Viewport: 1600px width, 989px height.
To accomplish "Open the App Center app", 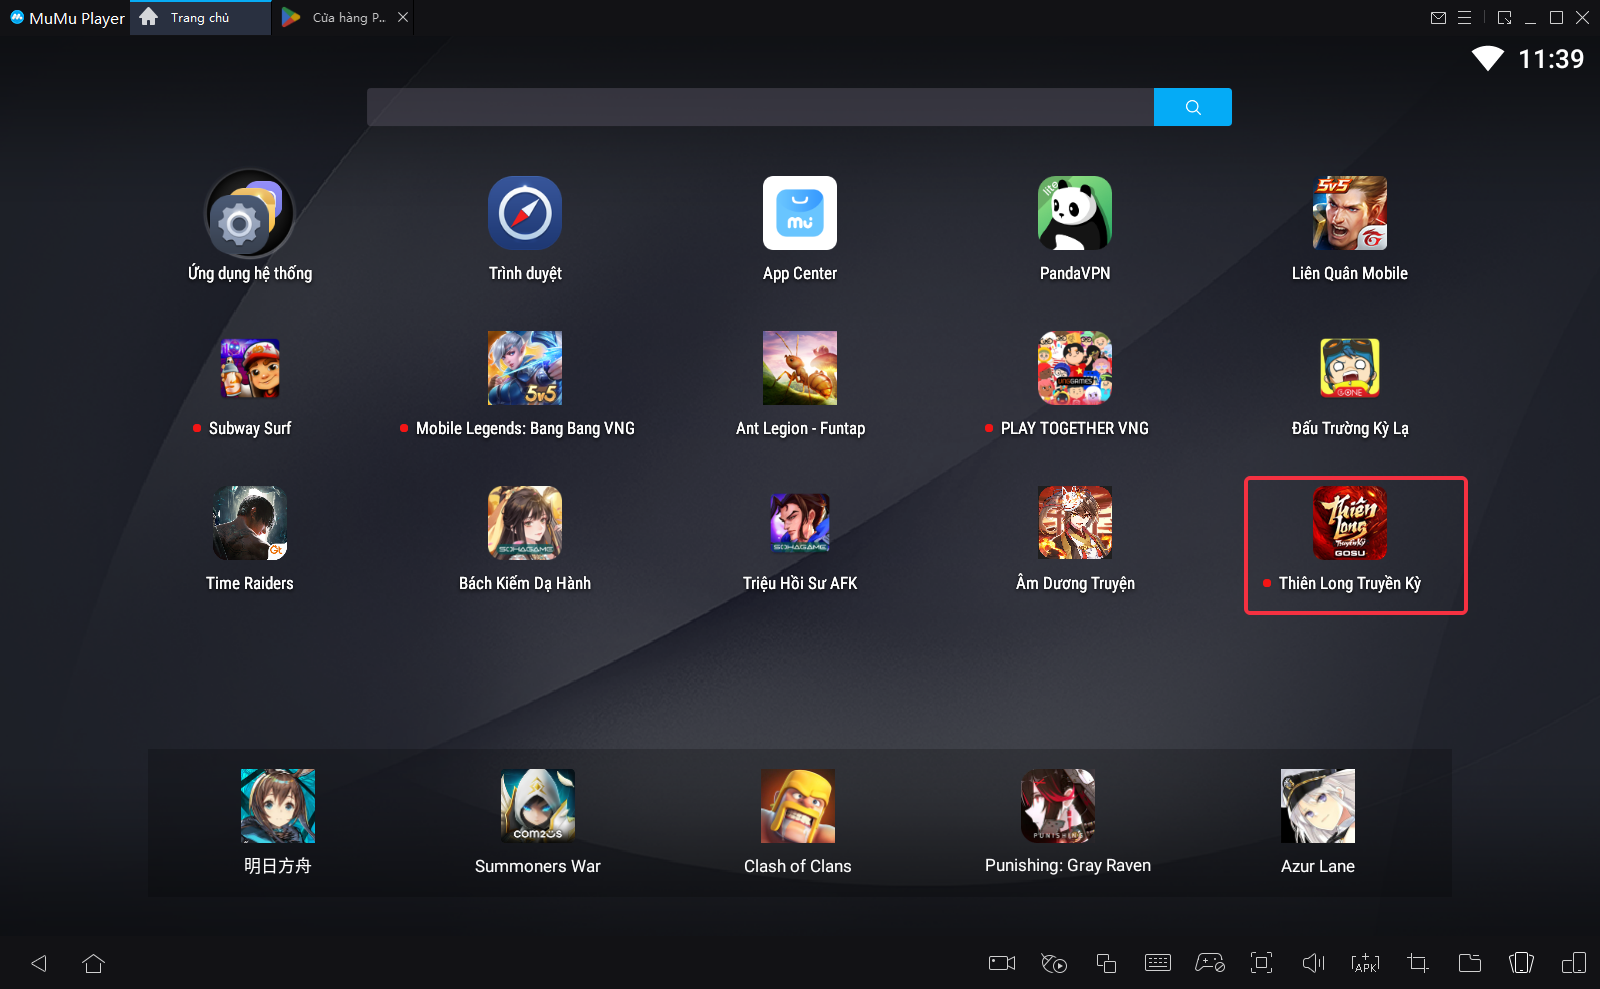I will tap(799, 214).
